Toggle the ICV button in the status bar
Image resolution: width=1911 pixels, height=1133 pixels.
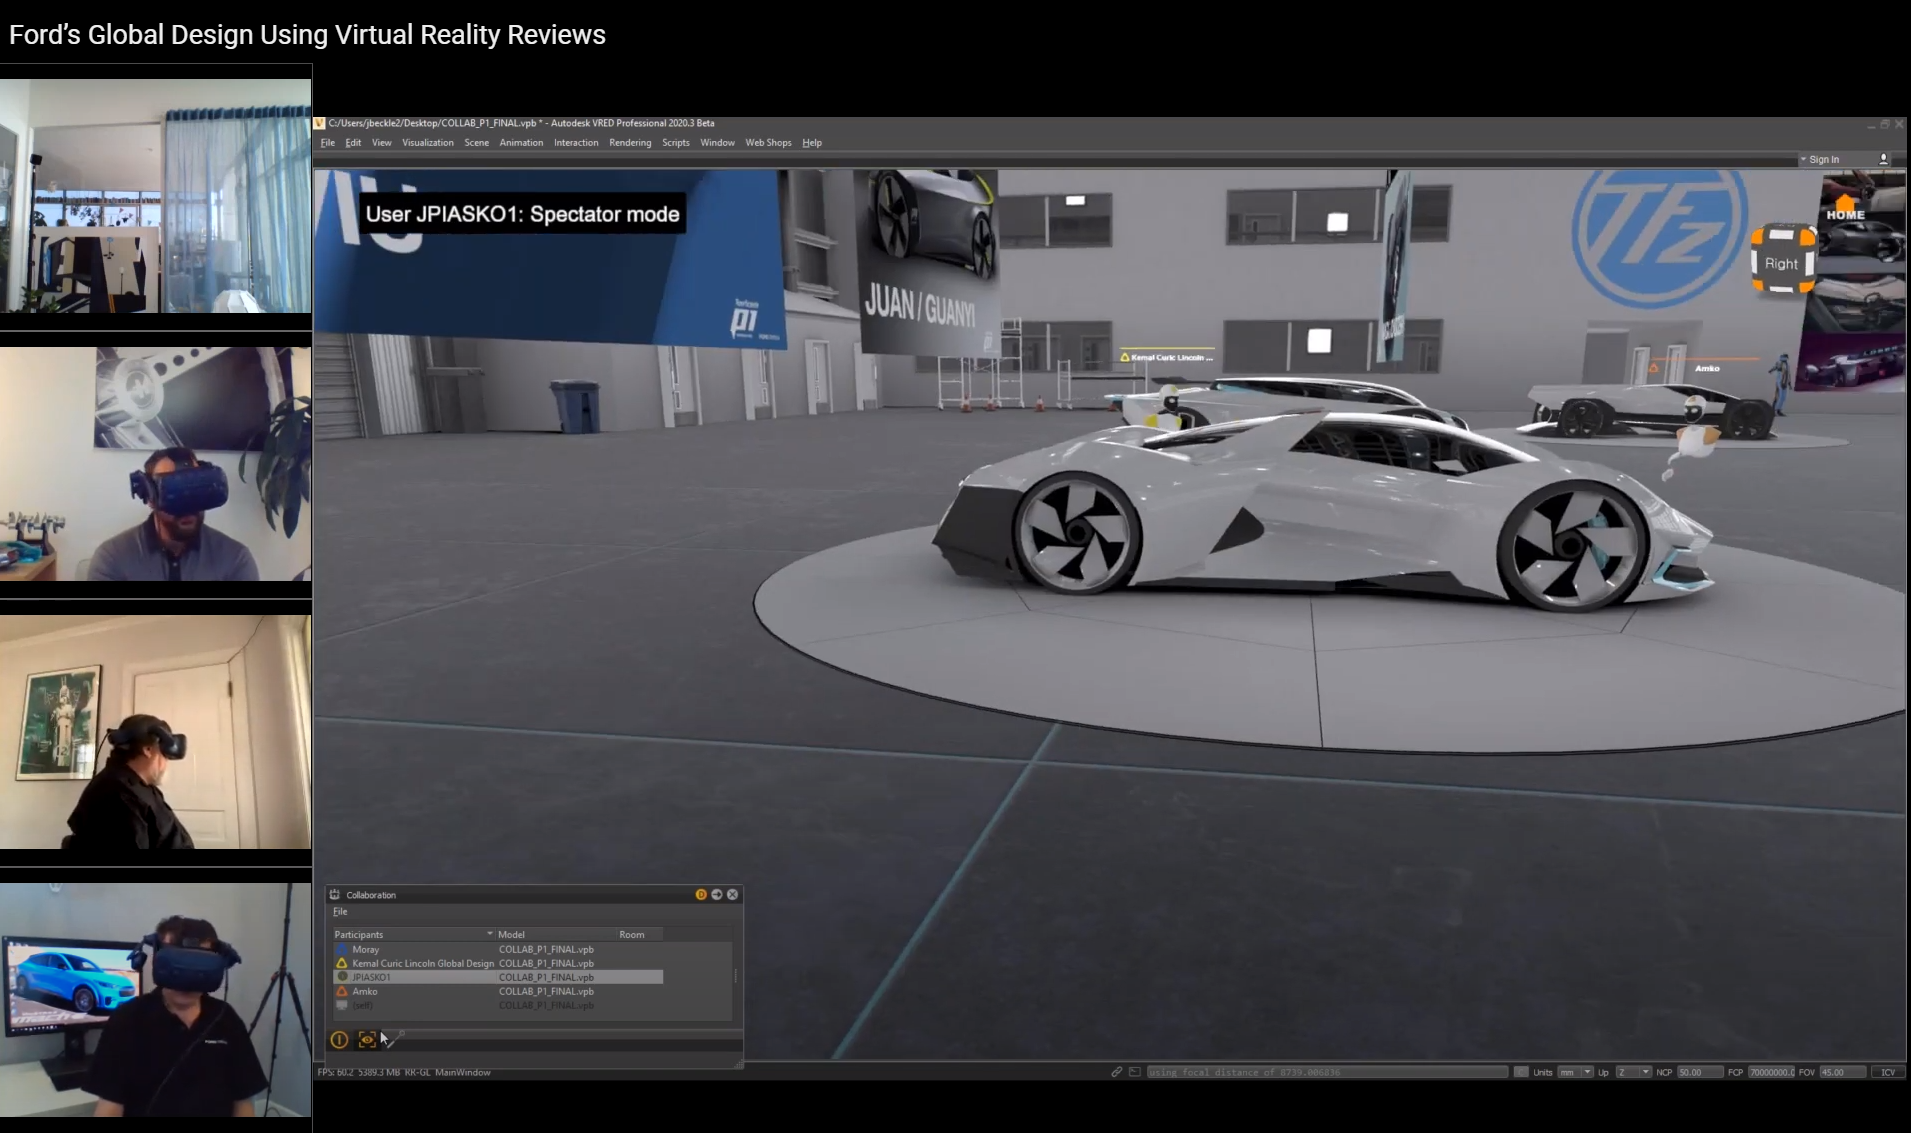[x=1889, y=1072]
